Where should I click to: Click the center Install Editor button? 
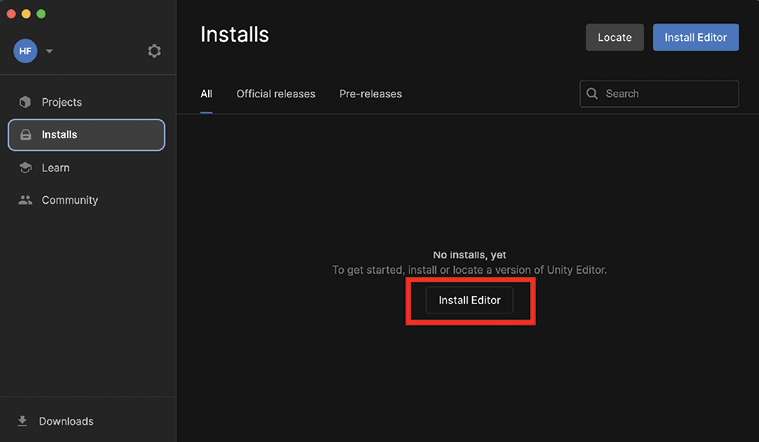(470, 300)
